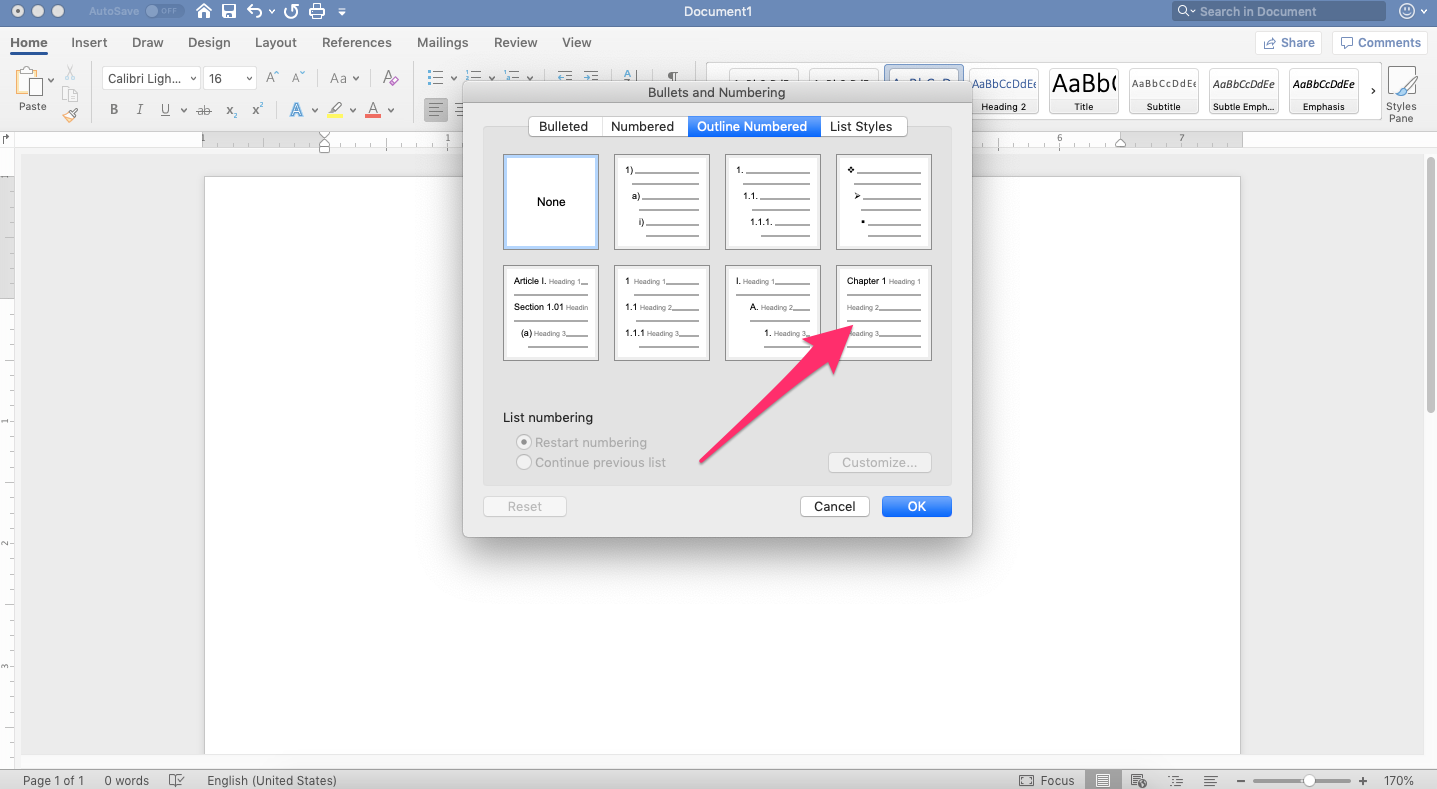1437x789 pixels.
Task: Select Continue previous list radio button
Action: [x=523, y=462]
